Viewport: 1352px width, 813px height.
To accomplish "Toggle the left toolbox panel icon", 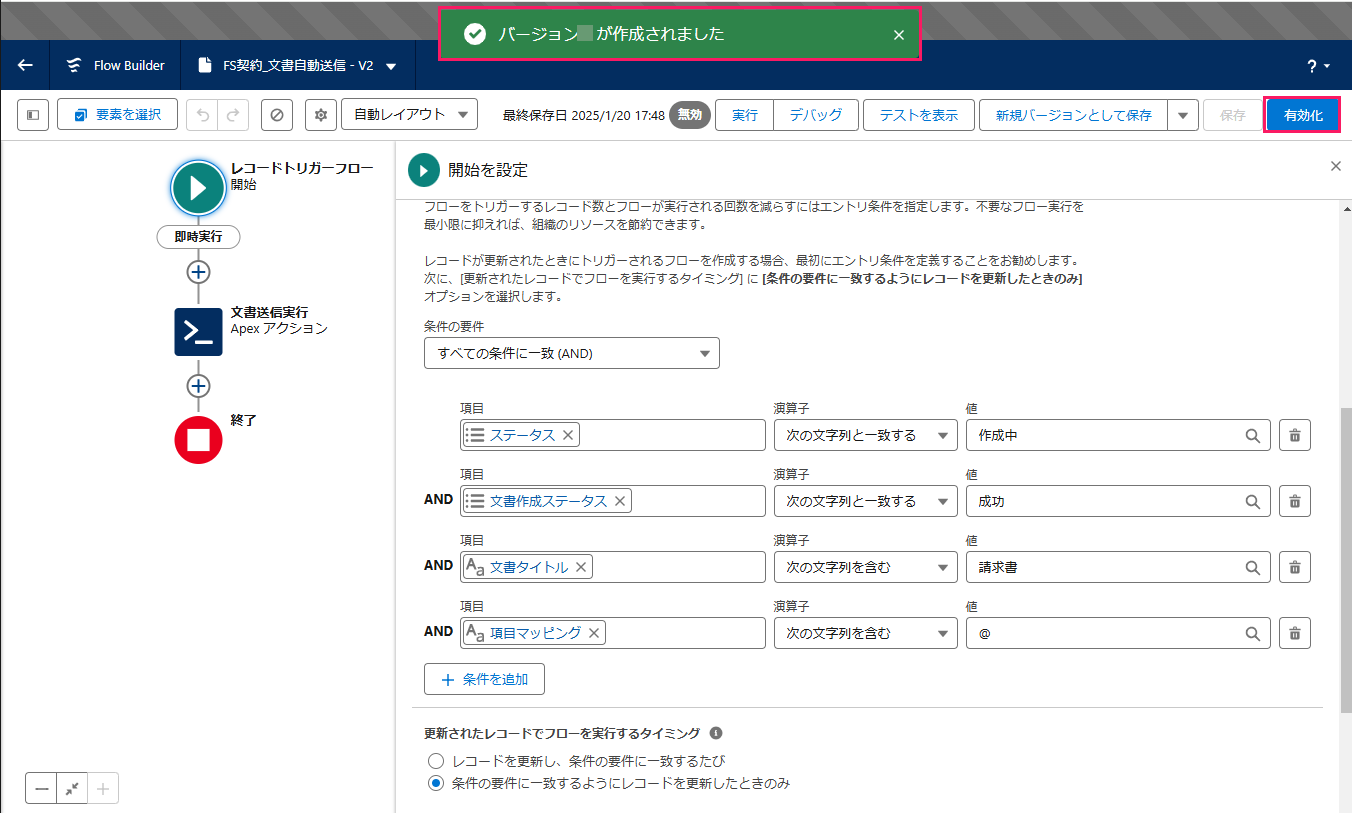I will 32,115.
